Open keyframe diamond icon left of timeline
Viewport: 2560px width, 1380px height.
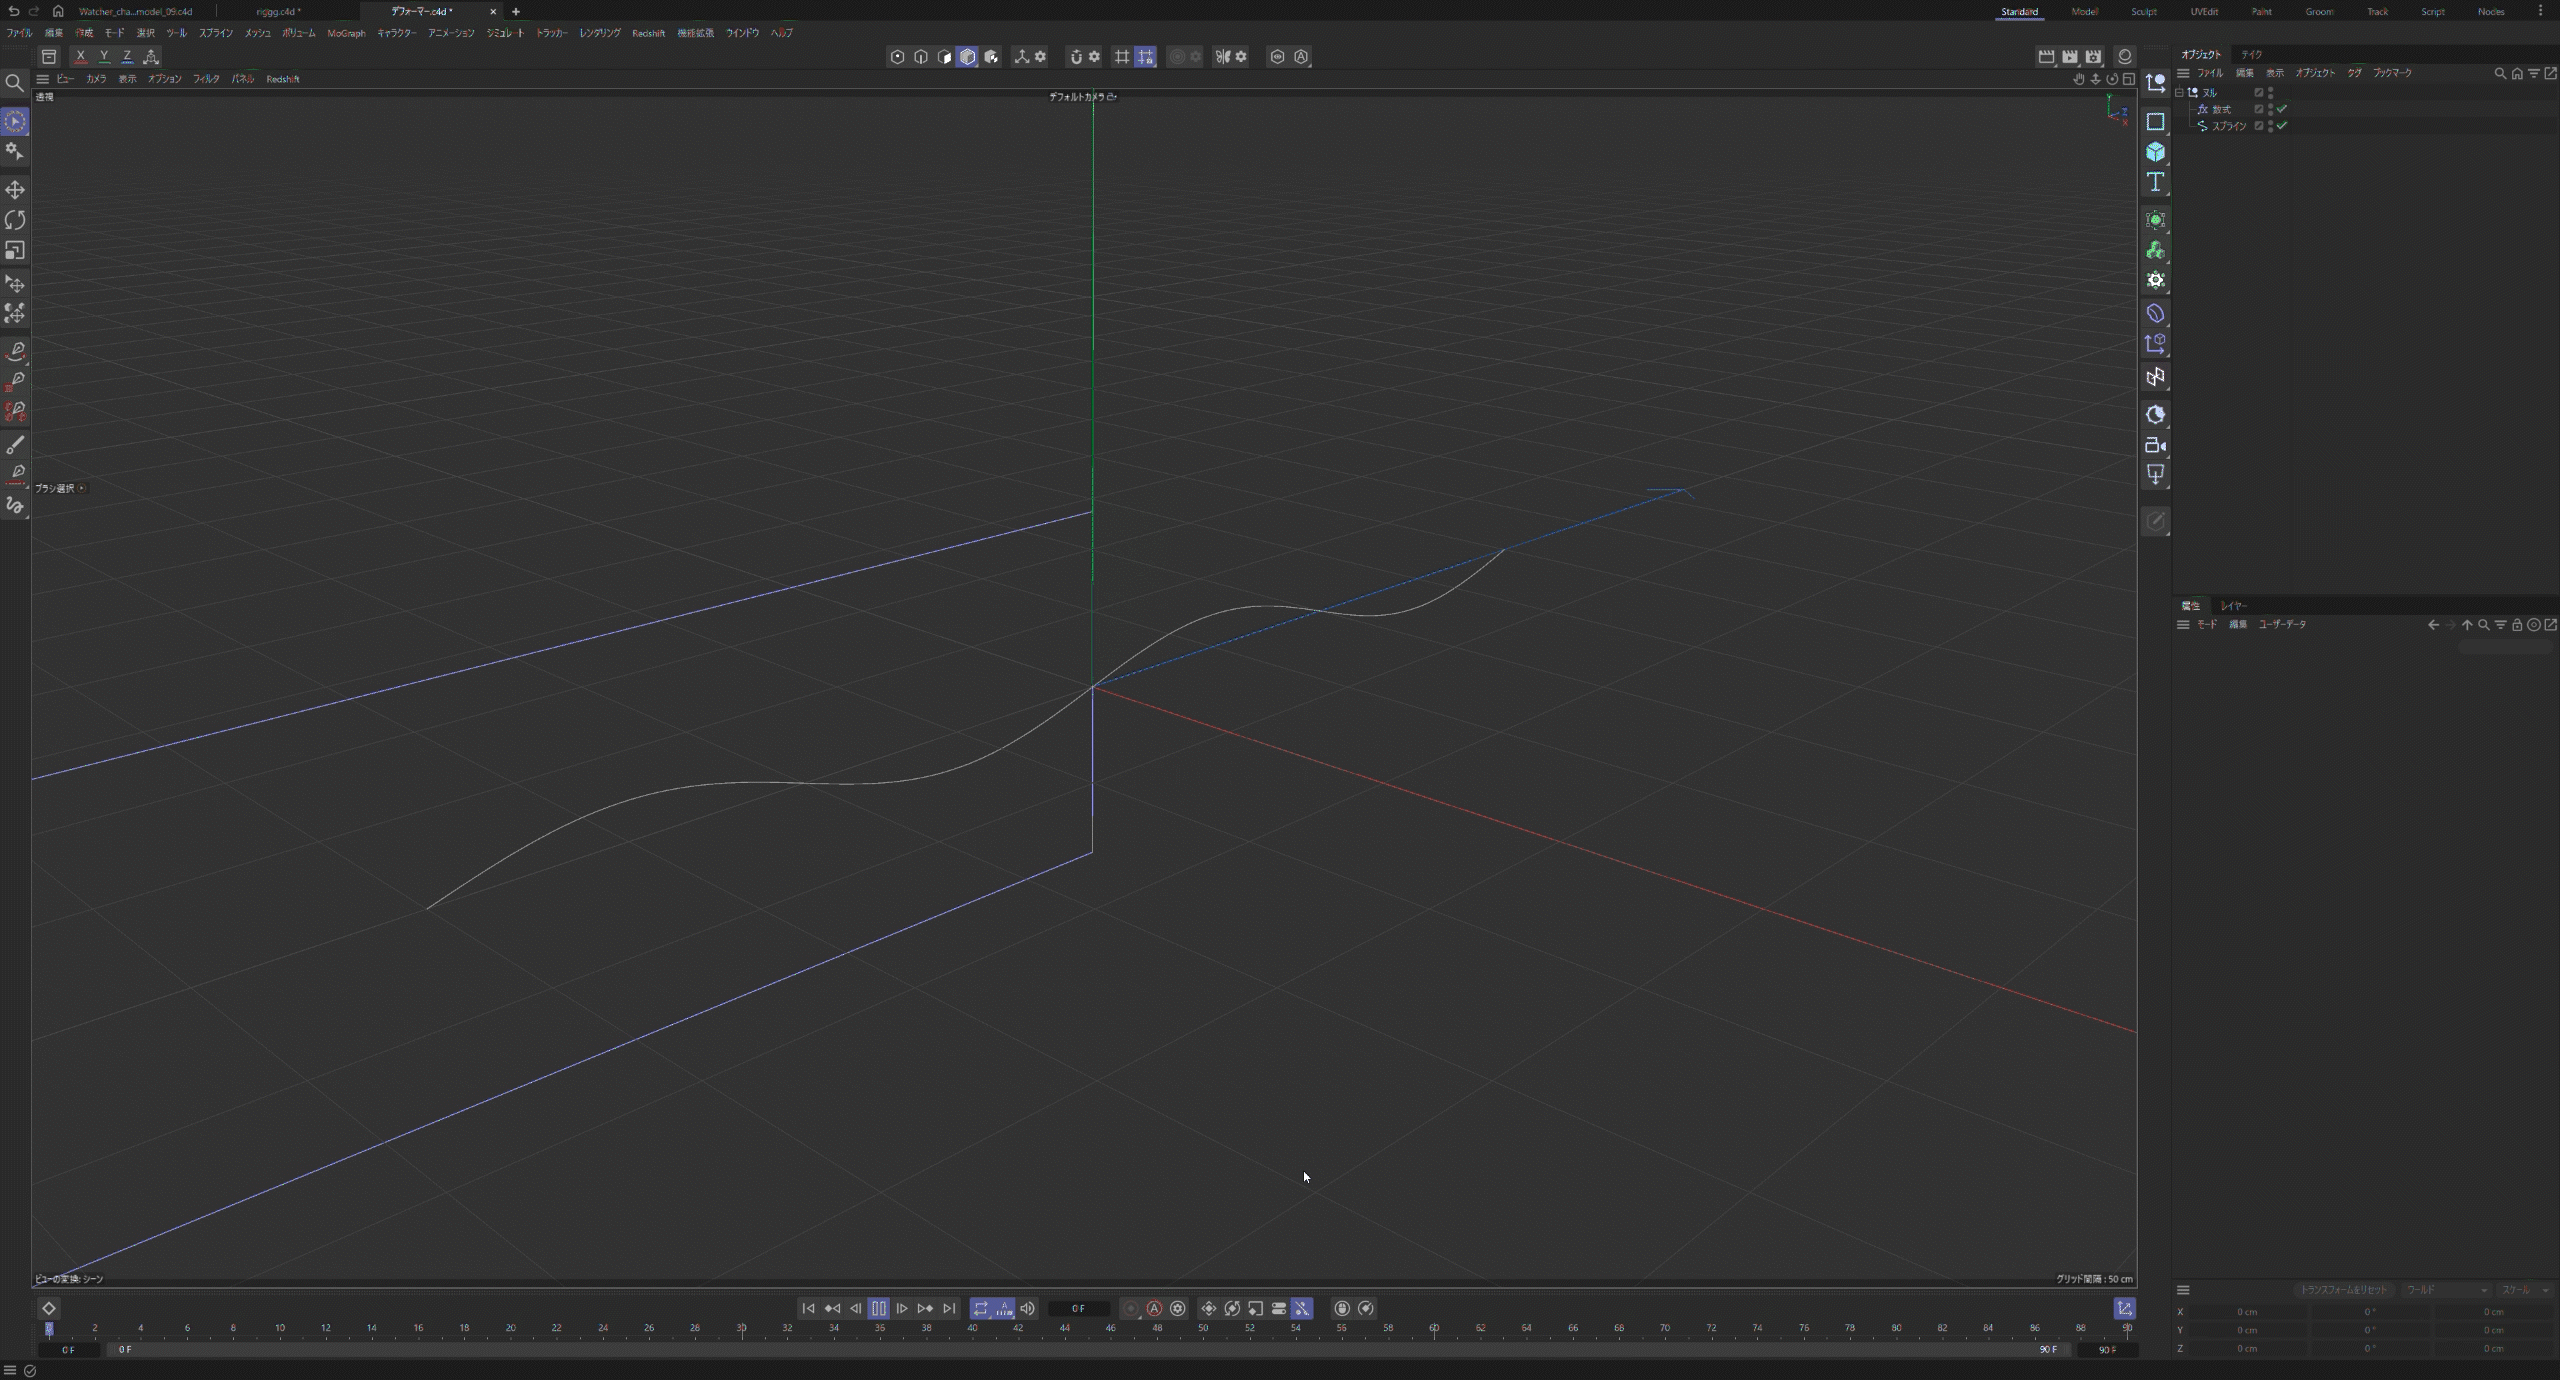point(48,1308)
